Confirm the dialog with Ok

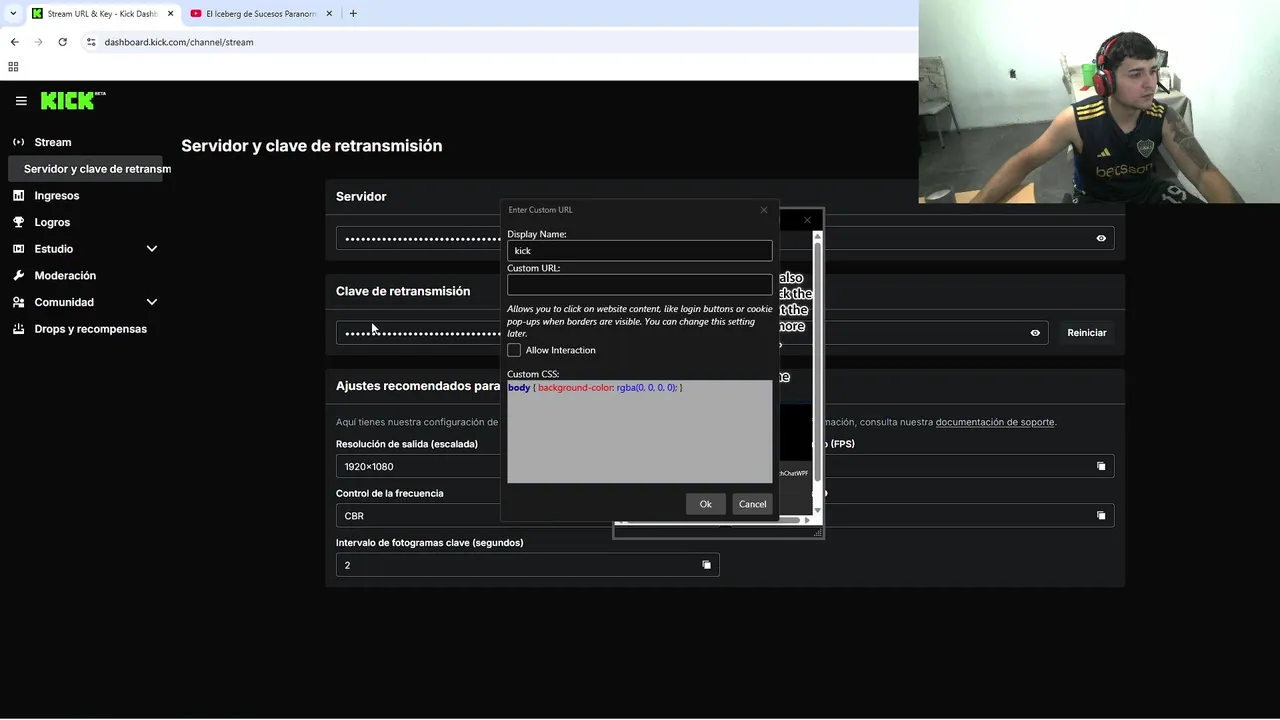point(705,504)
